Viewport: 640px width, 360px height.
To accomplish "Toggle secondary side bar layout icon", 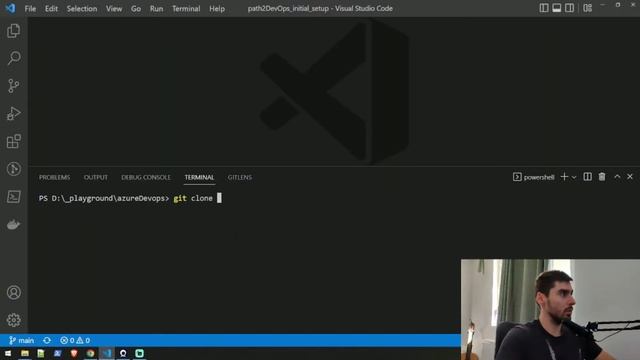I will [x=569, y=8].
